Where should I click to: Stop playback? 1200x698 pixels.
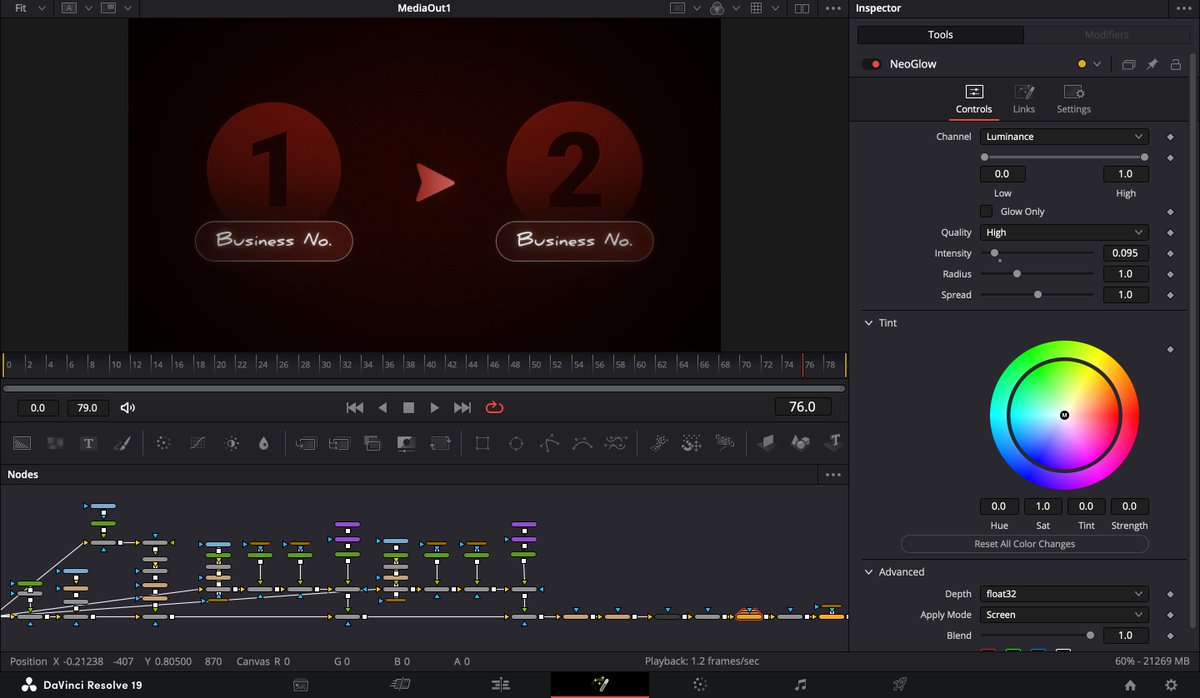point(408,408)
